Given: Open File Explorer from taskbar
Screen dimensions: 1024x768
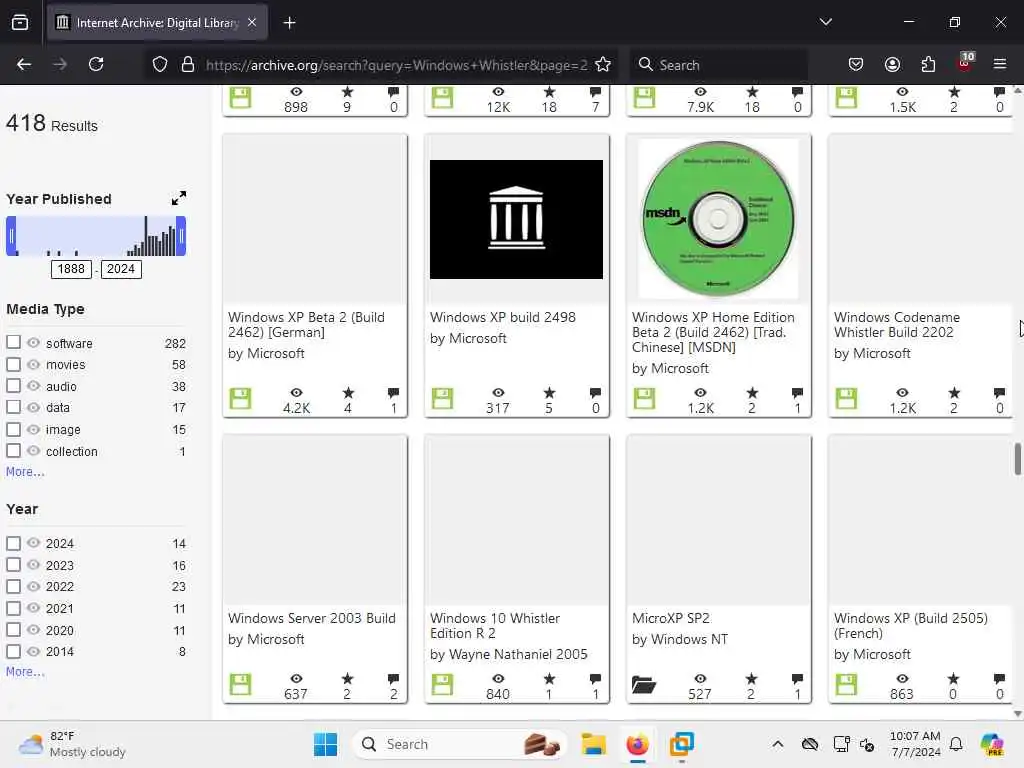Looking at the screenshot, I should (x=594, y=744).
